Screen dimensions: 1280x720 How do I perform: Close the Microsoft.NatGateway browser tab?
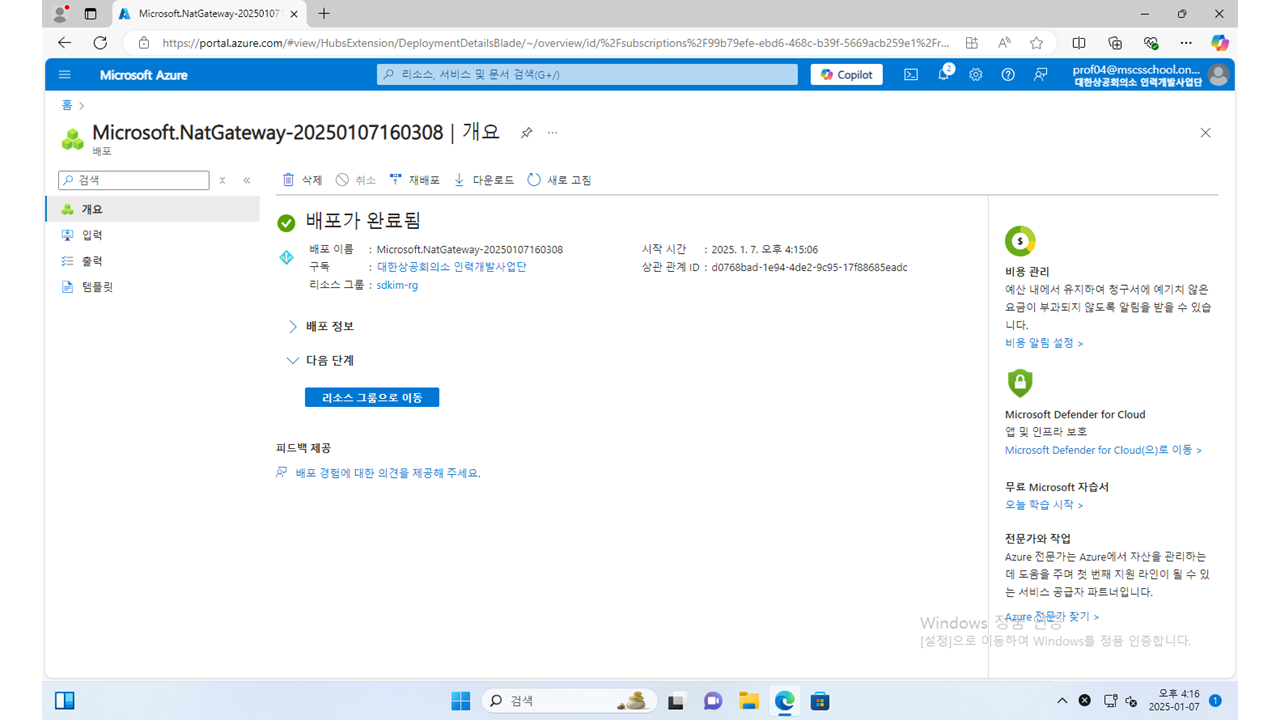[294, 14]
